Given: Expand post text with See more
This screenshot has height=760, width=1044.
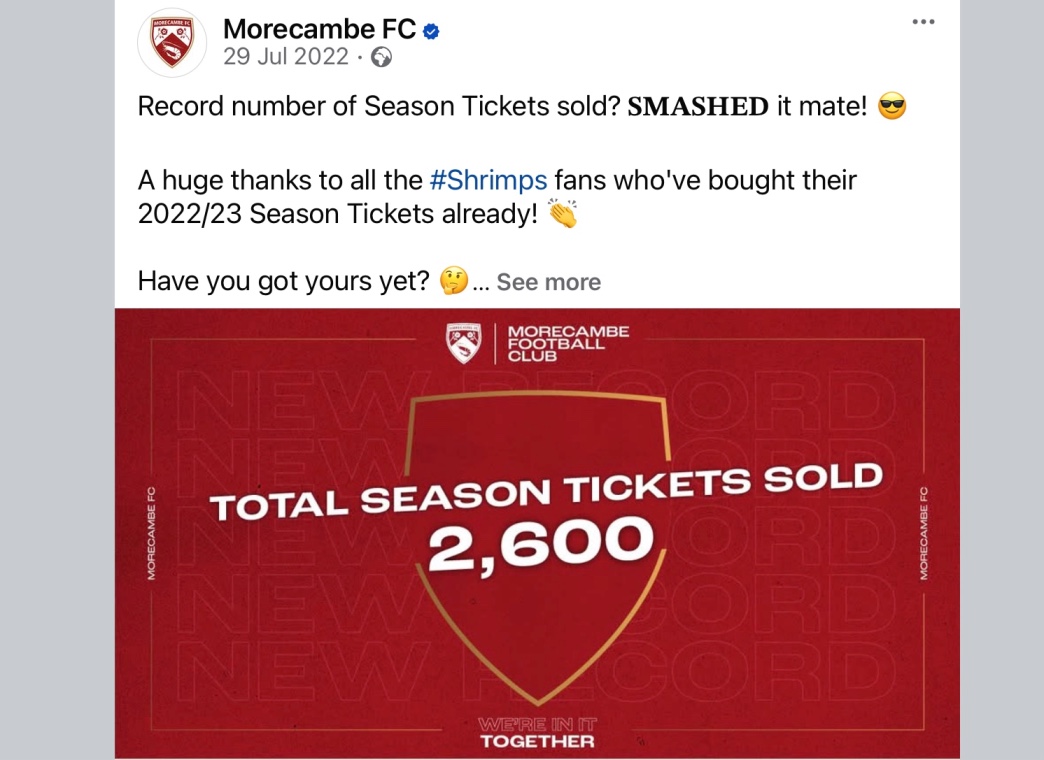Looking at the screenshot, I should 549,282.
